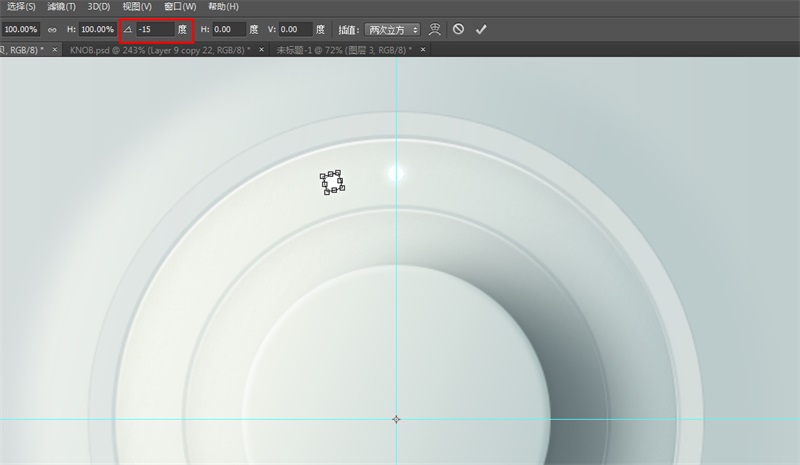Commit the transform with the checkmark icon
The image size is (800, 465).
pyautogui.click(x=481, y=30)
